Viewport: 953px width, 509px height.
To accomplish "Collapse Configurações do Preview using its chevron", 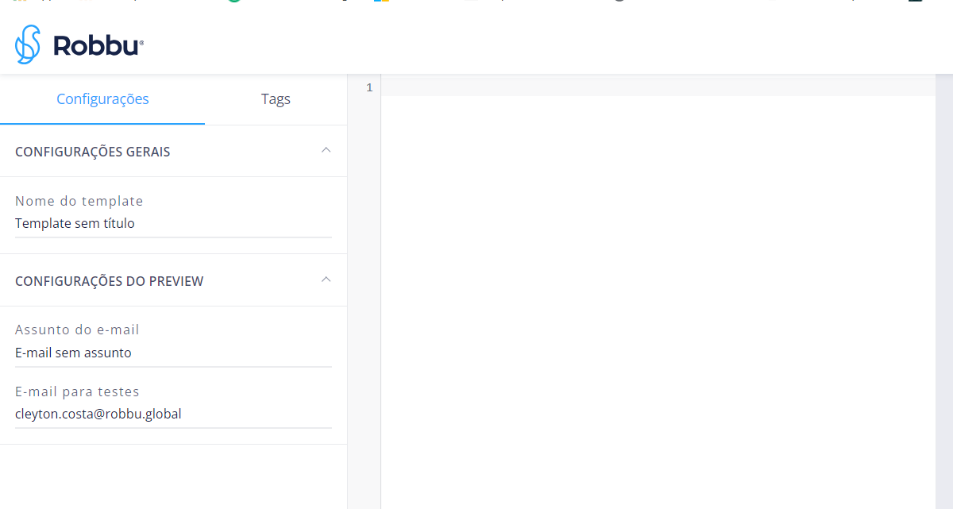I will pyautogui.click(x=325, y=279).
